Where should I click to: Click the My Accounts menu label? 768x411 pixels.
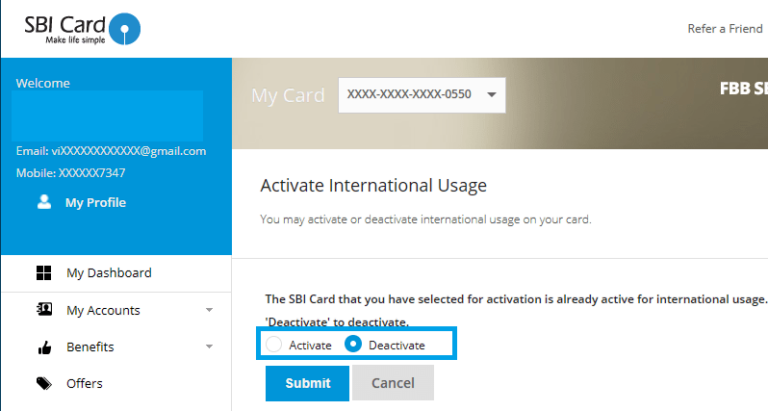[103, 310]
